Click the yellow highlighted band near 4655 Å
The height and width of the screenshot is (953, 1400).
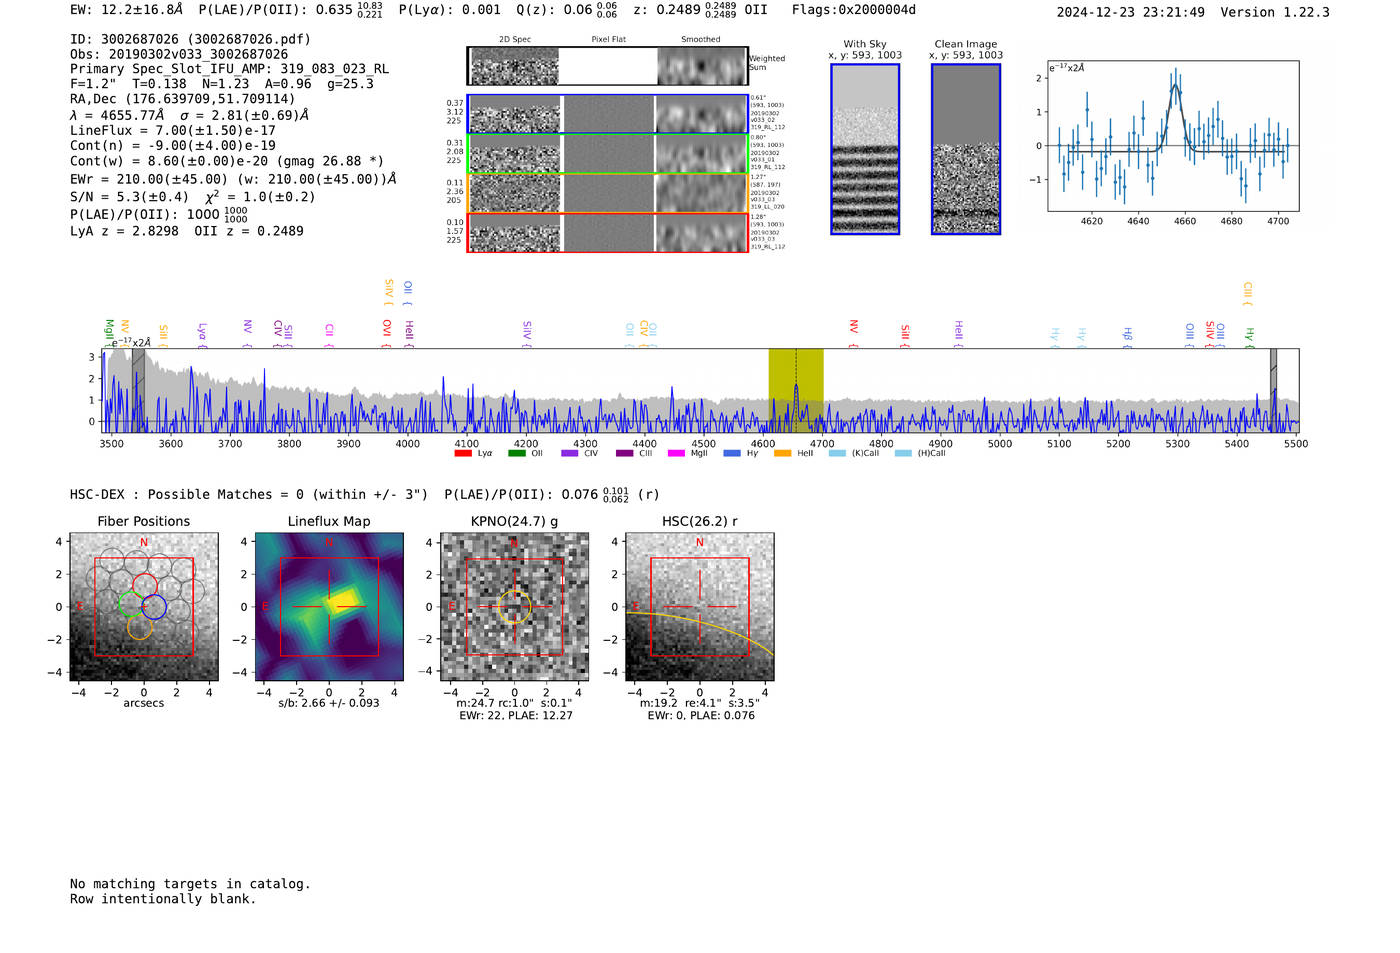(x=796, y=390)
